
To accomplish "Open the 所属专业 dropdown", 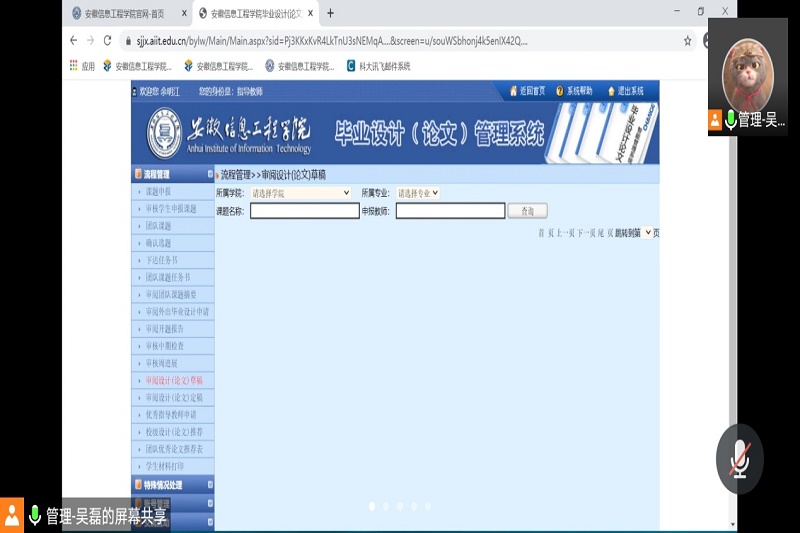I will coord(418,193).
